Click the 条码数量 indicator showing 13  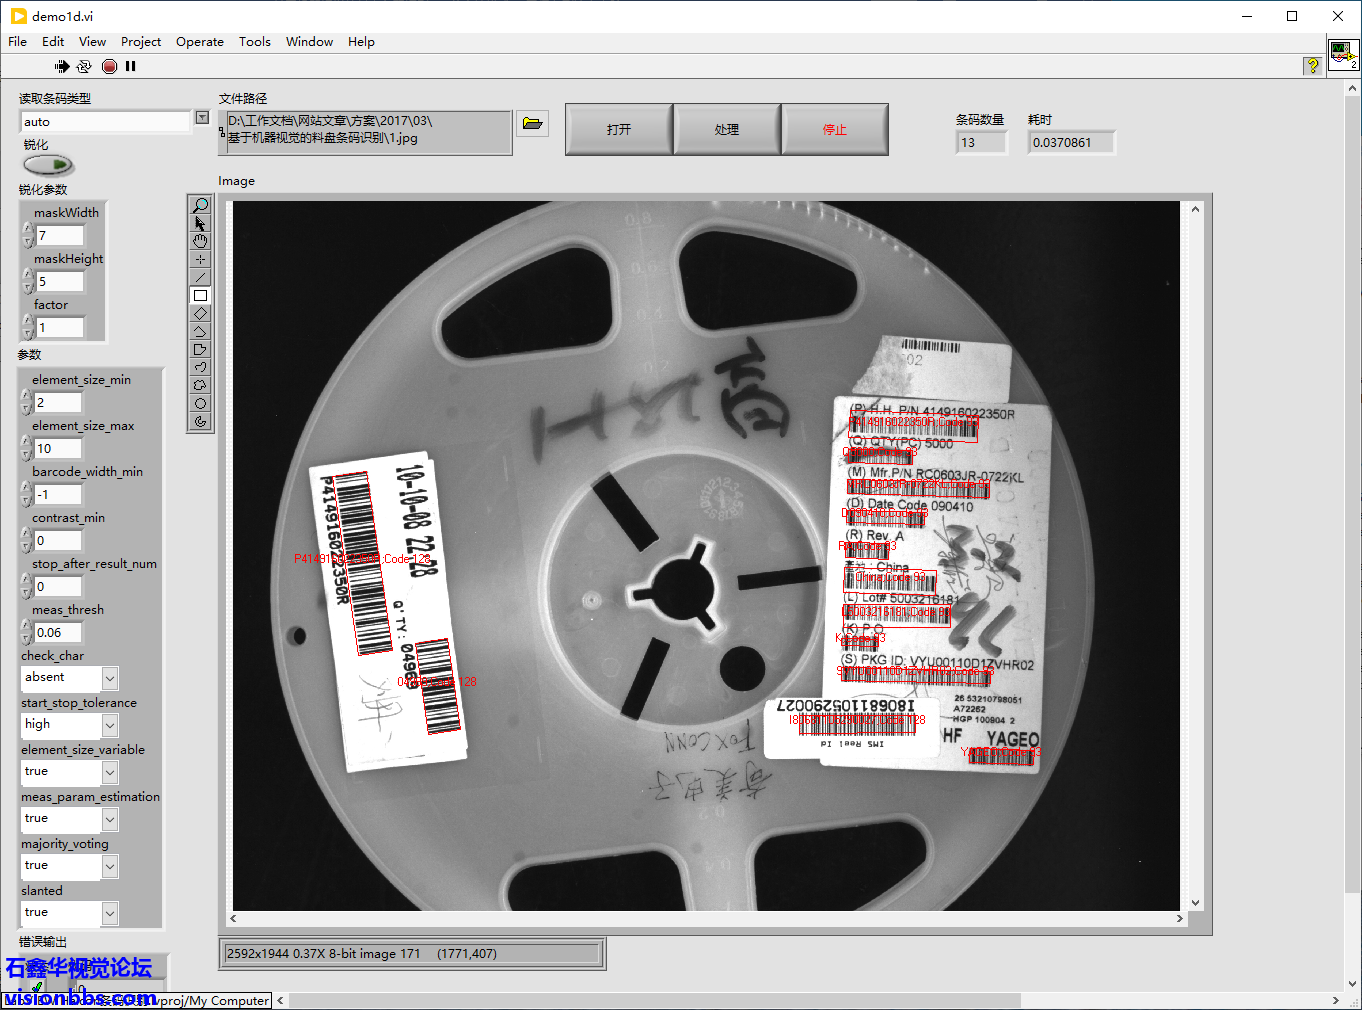coord(981,143)
